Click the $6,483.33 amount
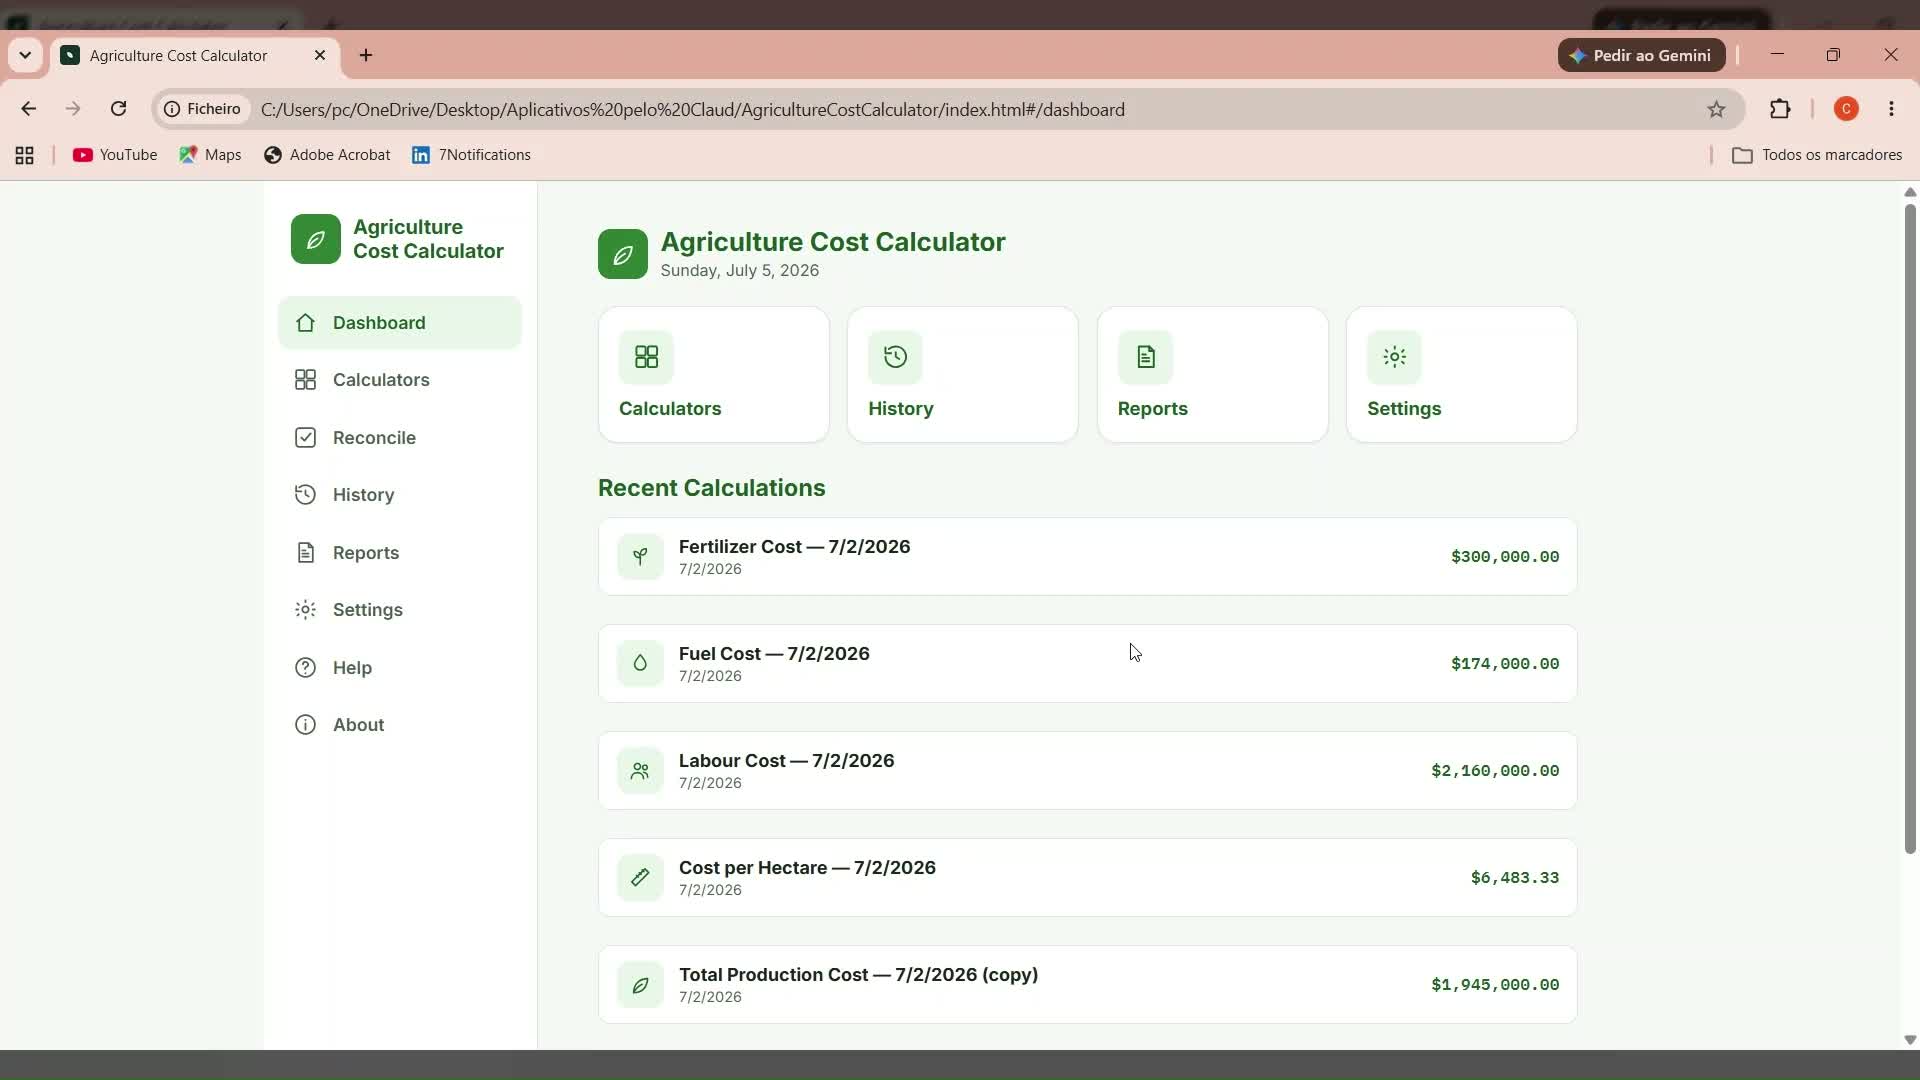Screen dimensions: 1920x1080 [1514, 878]
